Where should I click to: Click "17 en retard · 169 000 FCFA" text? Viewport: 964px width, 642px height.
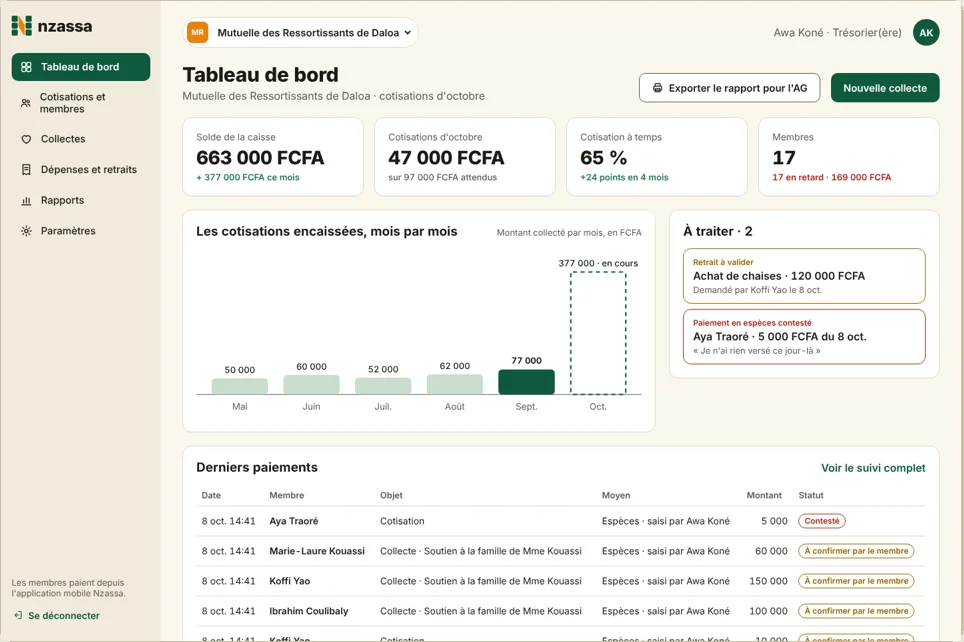point(831,177)
